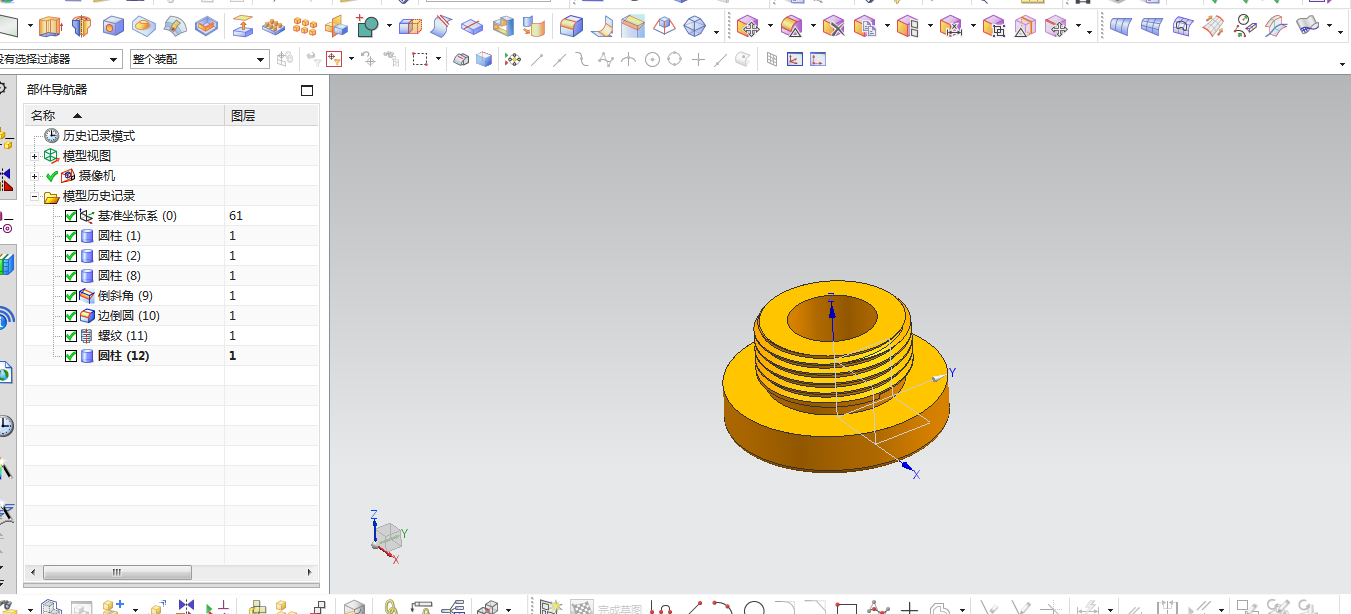Screen dimensions: 1351x614
Task: Select the Circle sketch tool in bottom toolbar
Action: point(754,607)
